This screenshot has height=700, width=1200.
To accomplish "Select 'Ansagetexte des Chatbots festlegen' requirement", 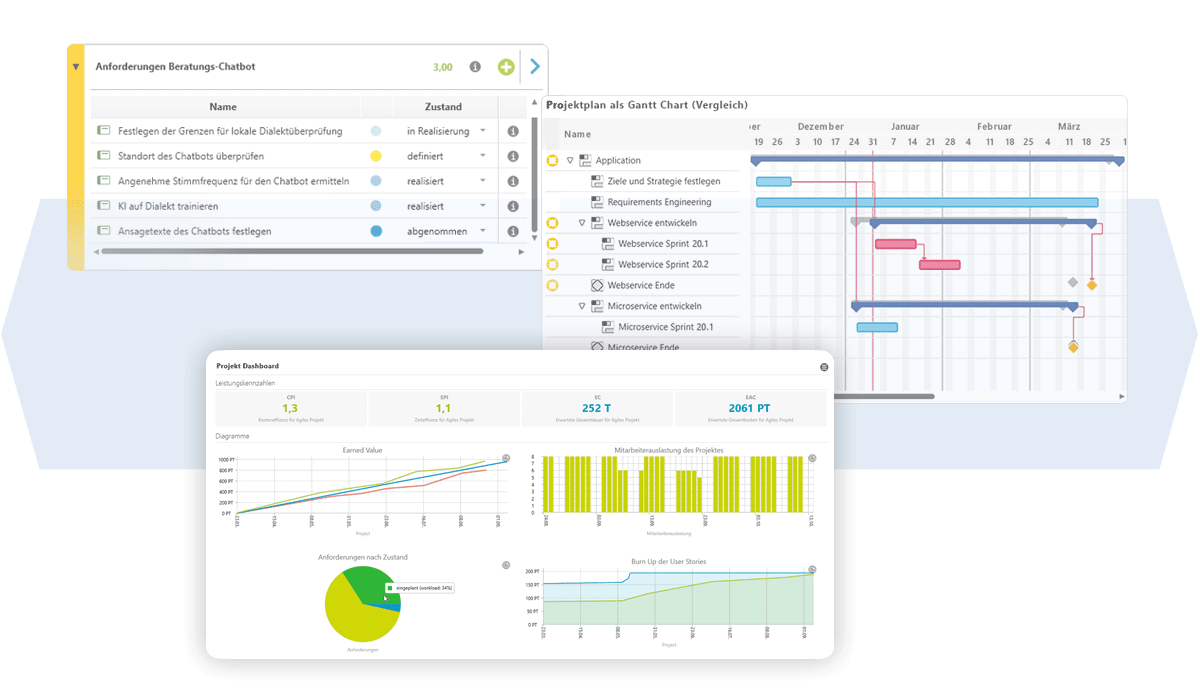I will click(x=194, y=231).
